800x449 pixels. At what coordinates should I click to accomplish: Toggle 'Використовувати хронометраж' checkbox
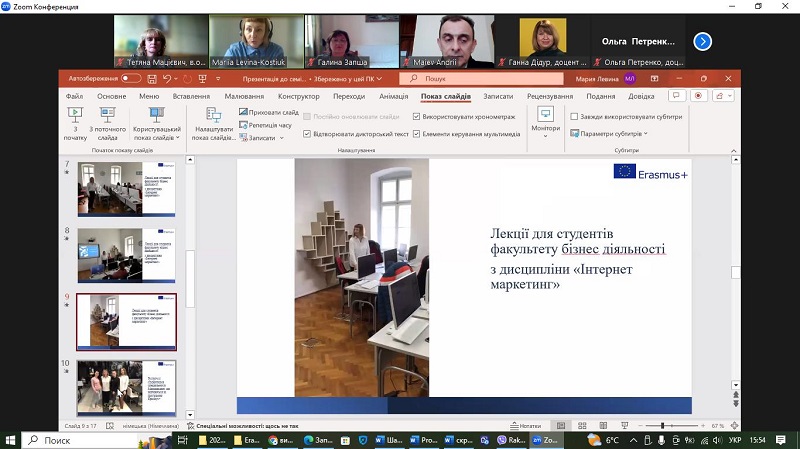tap(417, 116)
